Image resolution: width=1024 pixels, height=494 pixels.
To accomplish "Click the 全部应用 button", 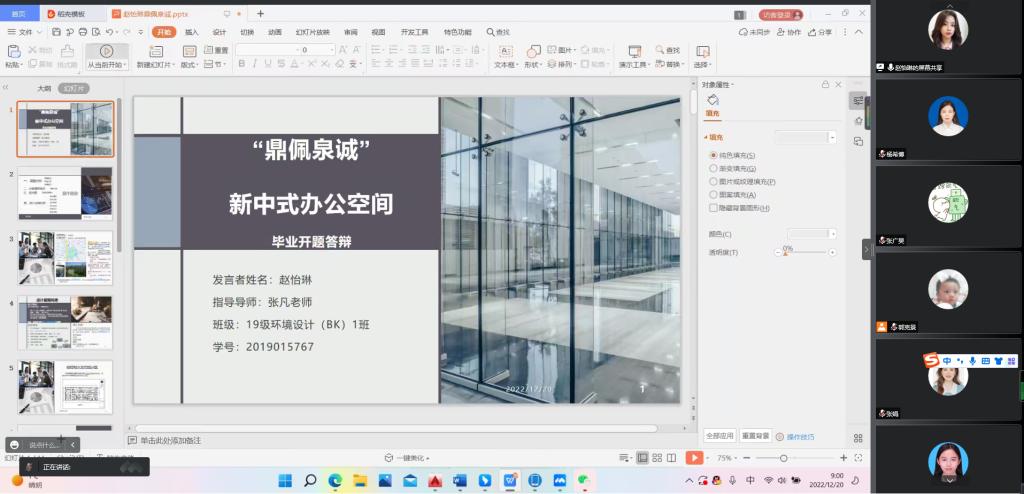I will point(720,436).
